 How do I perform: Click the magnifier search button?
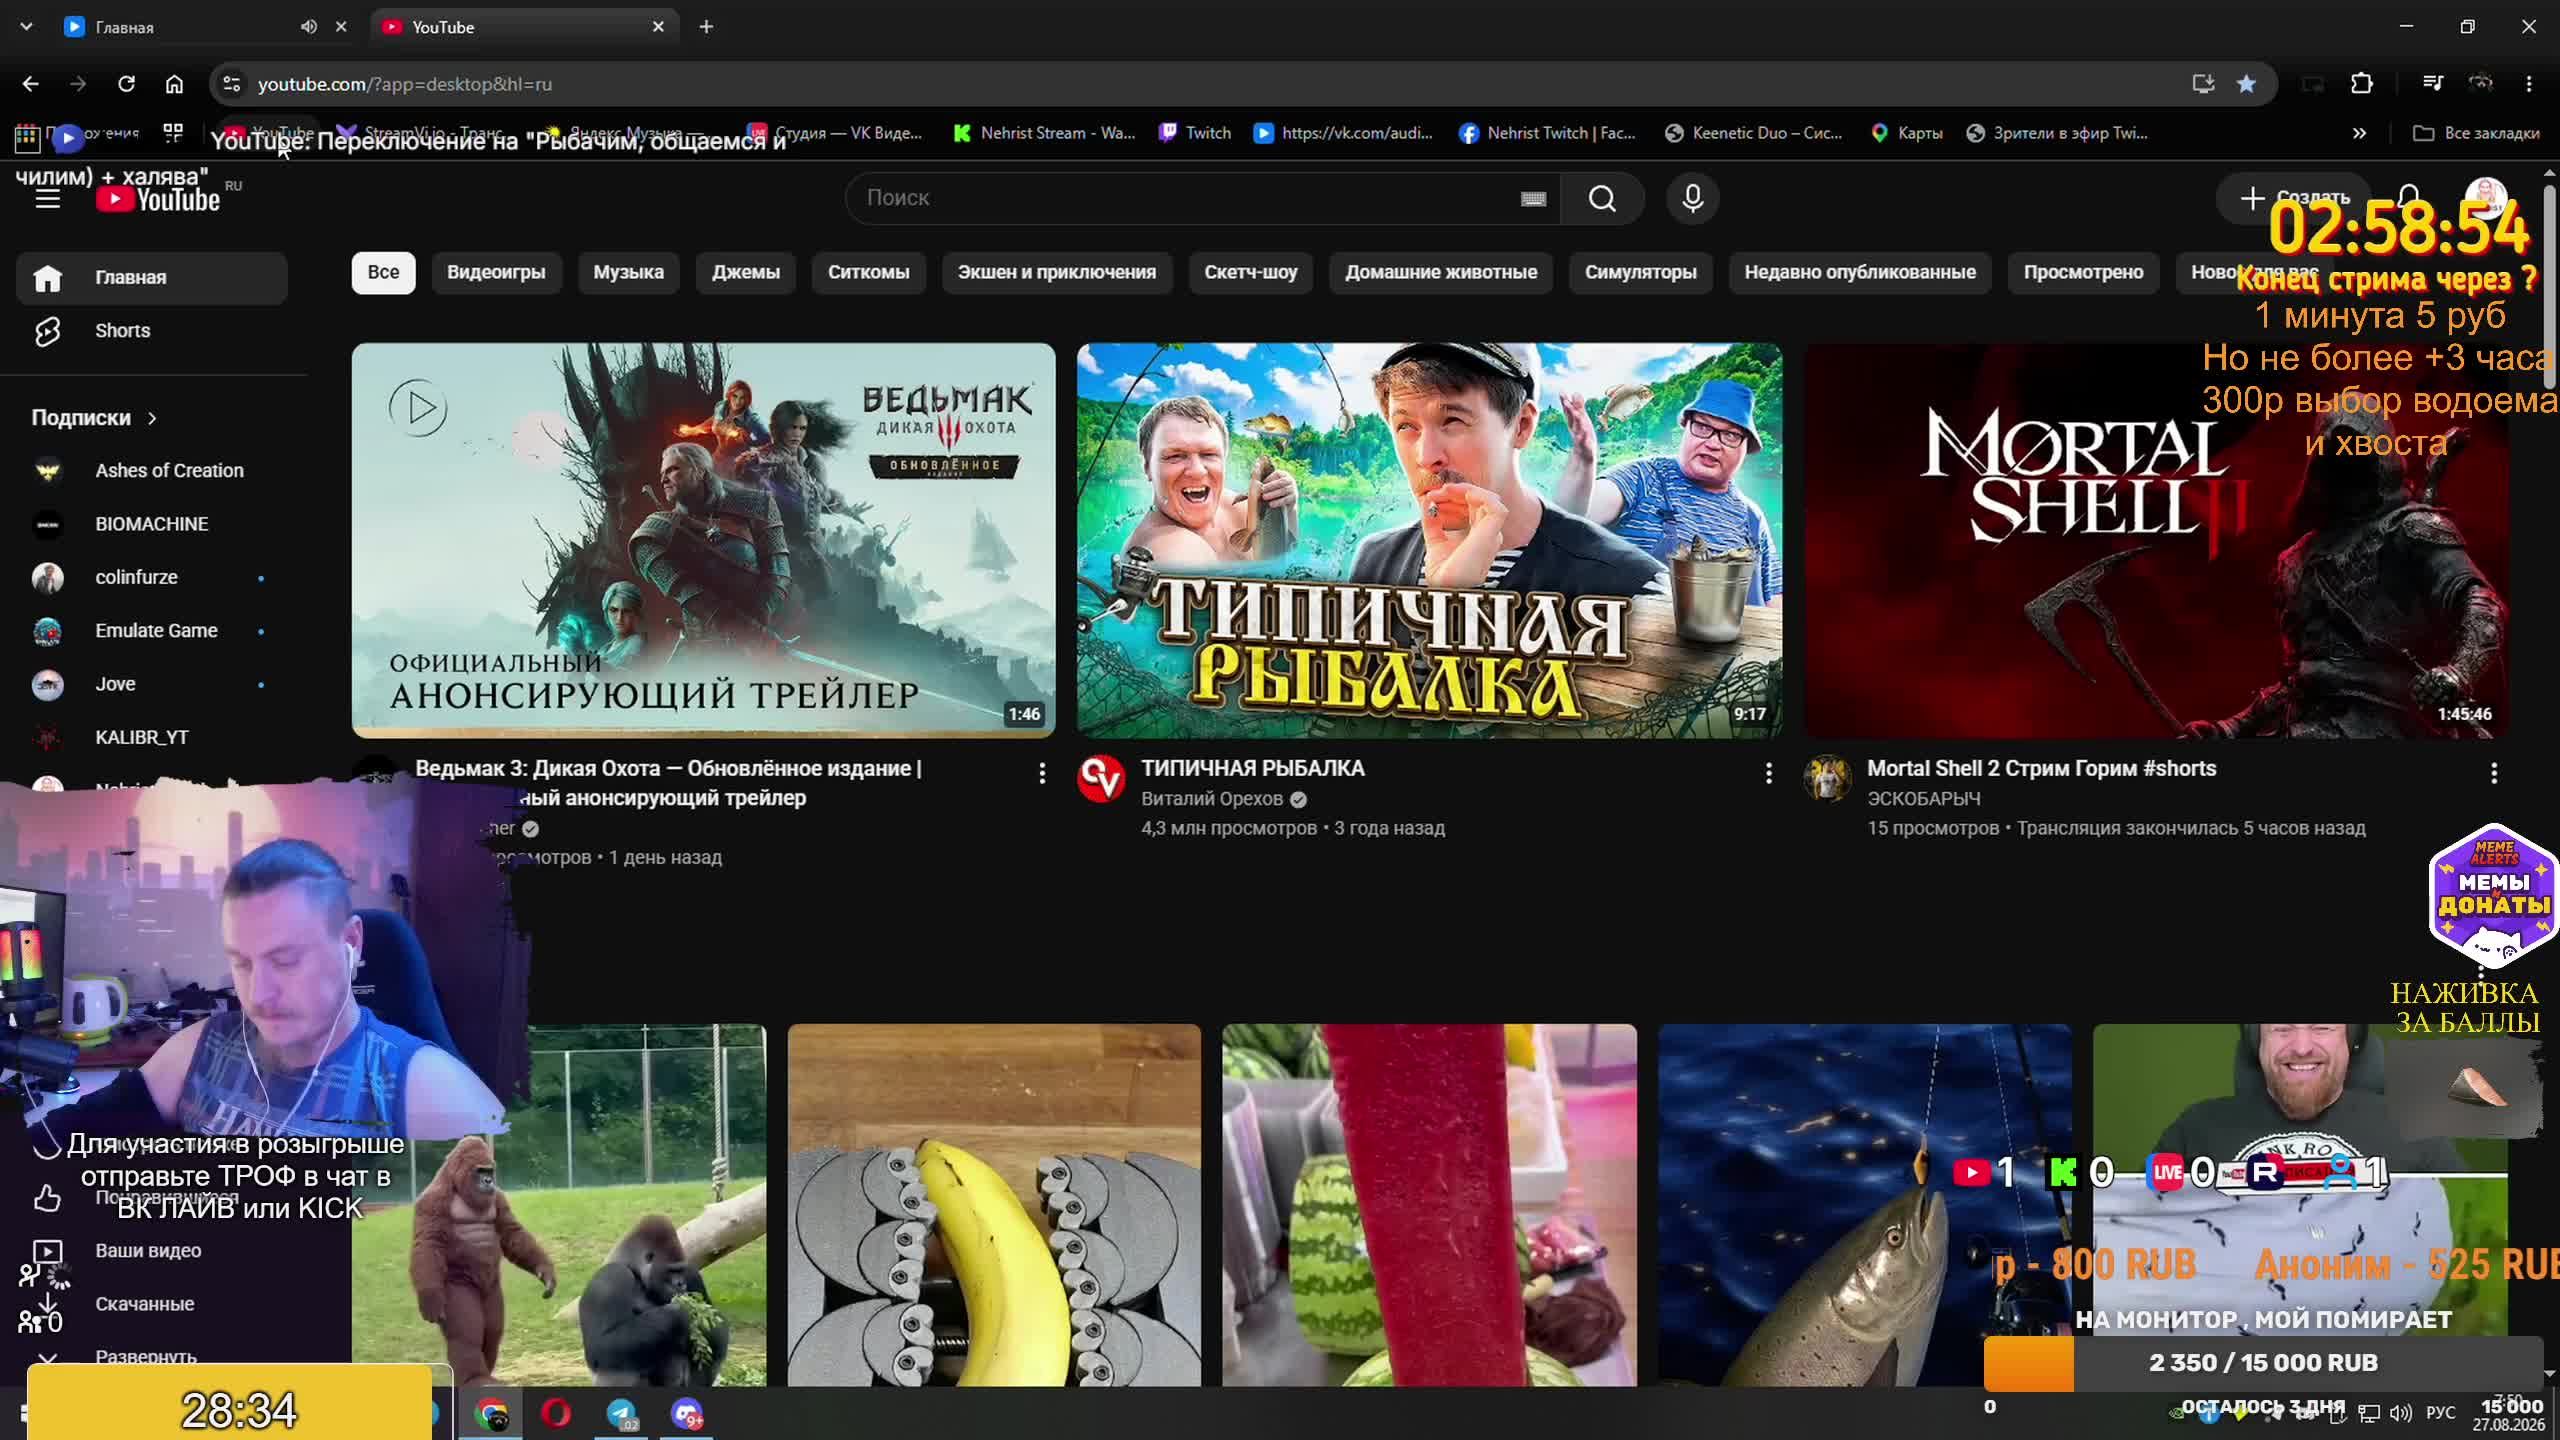point(1602,198)
